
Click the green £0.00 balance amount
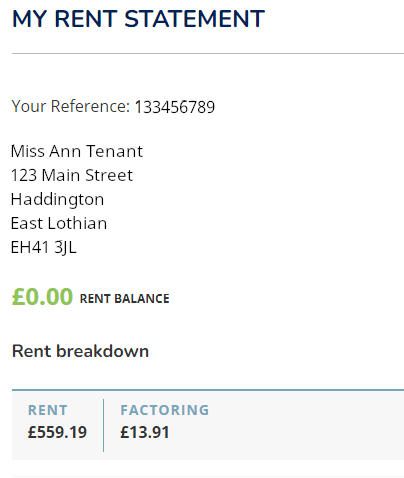[42, 297]
